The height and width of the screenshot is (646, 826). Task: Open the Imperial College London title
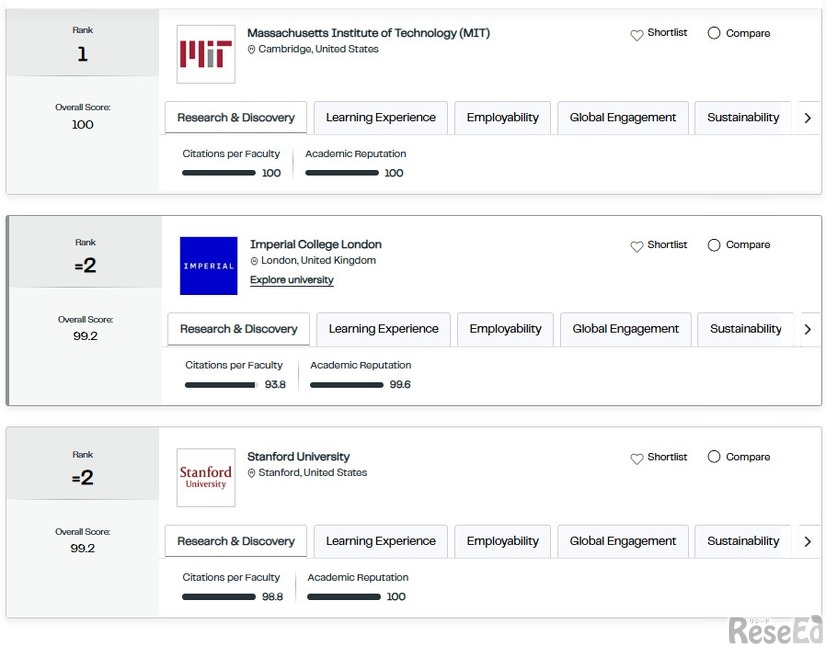[x=316, y=244]
